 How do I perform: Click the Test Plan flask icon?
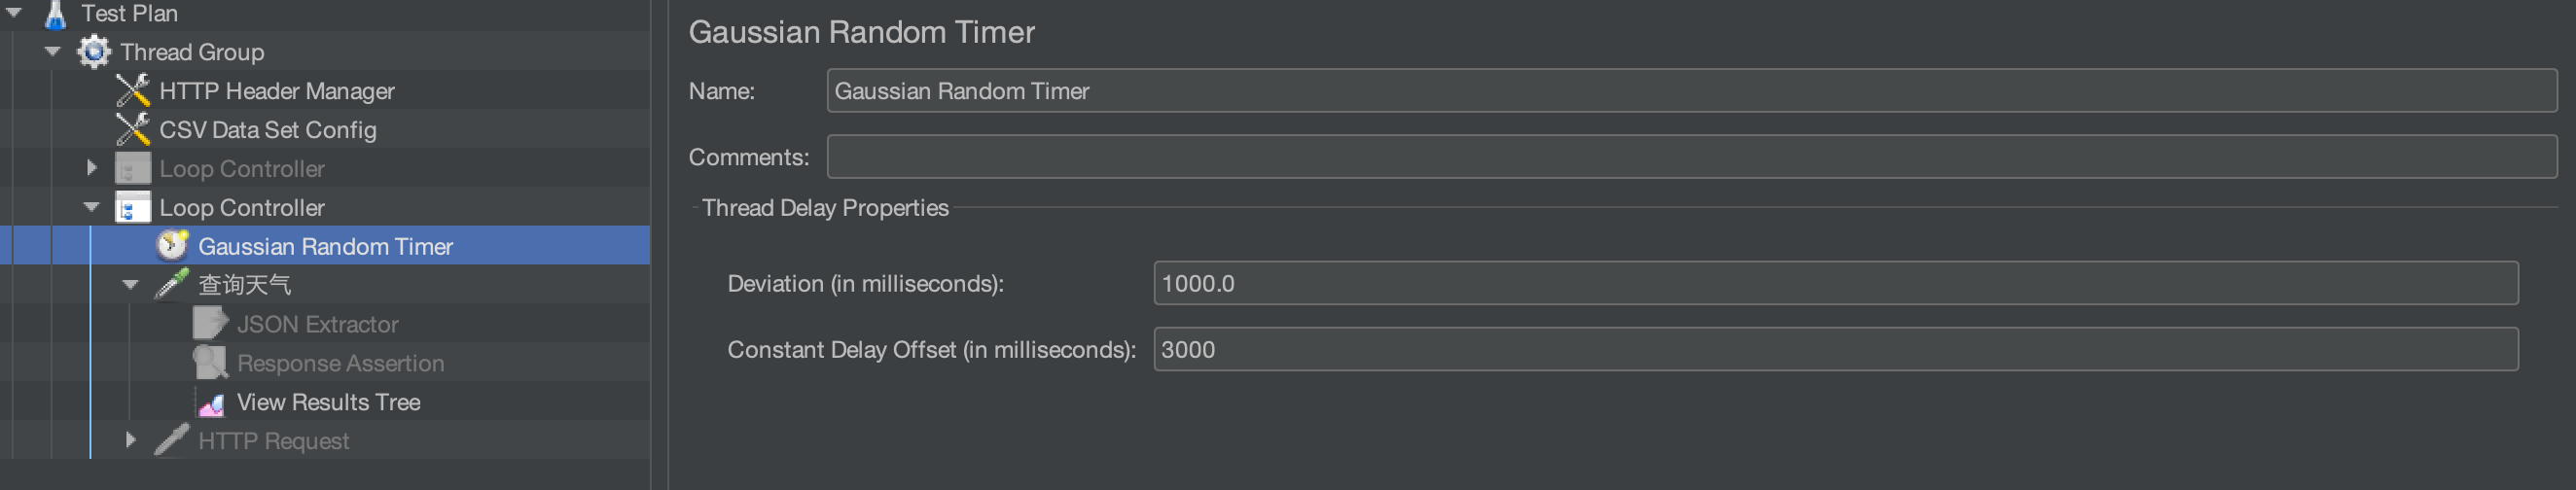pos(56,14)
